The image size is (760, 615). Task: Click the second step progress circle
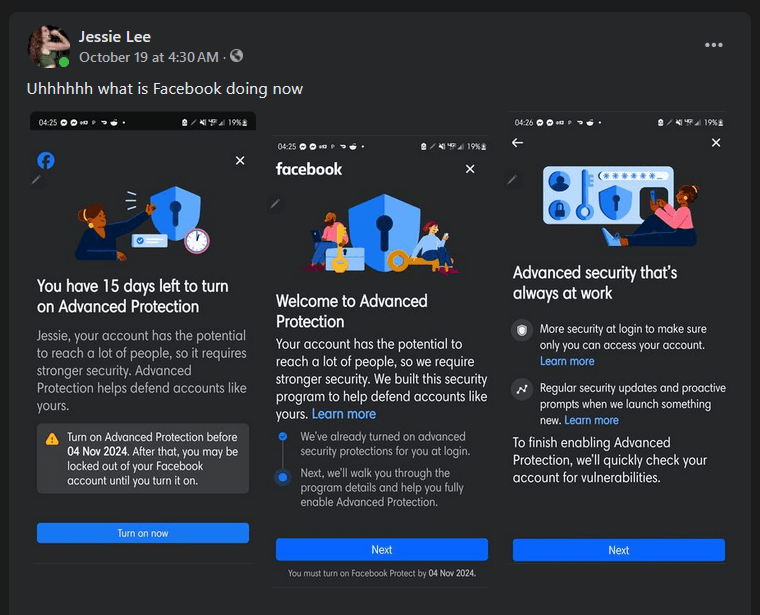[283, 477]
